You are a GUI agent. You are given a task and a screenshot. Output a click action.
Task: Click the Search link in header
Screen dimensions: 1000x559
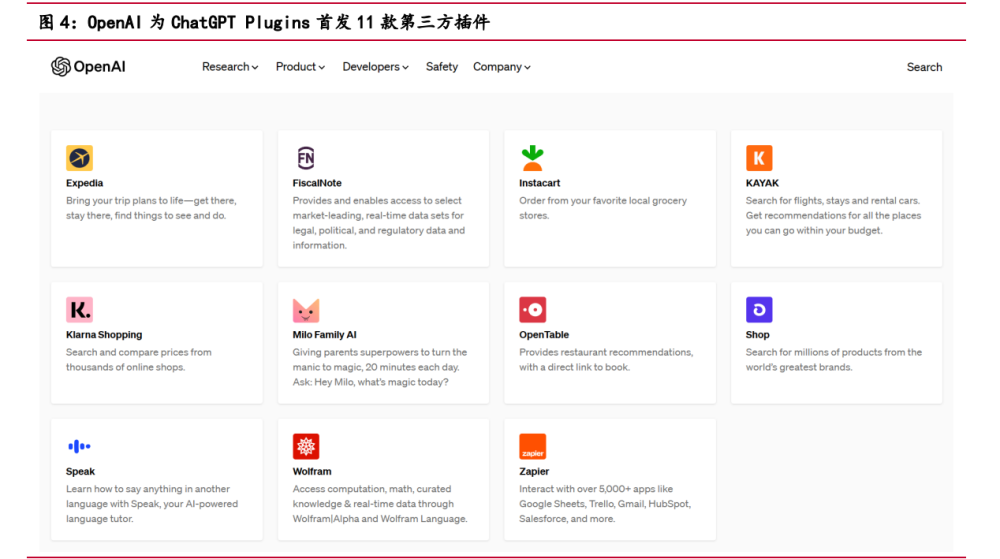[x=924, y=67]
